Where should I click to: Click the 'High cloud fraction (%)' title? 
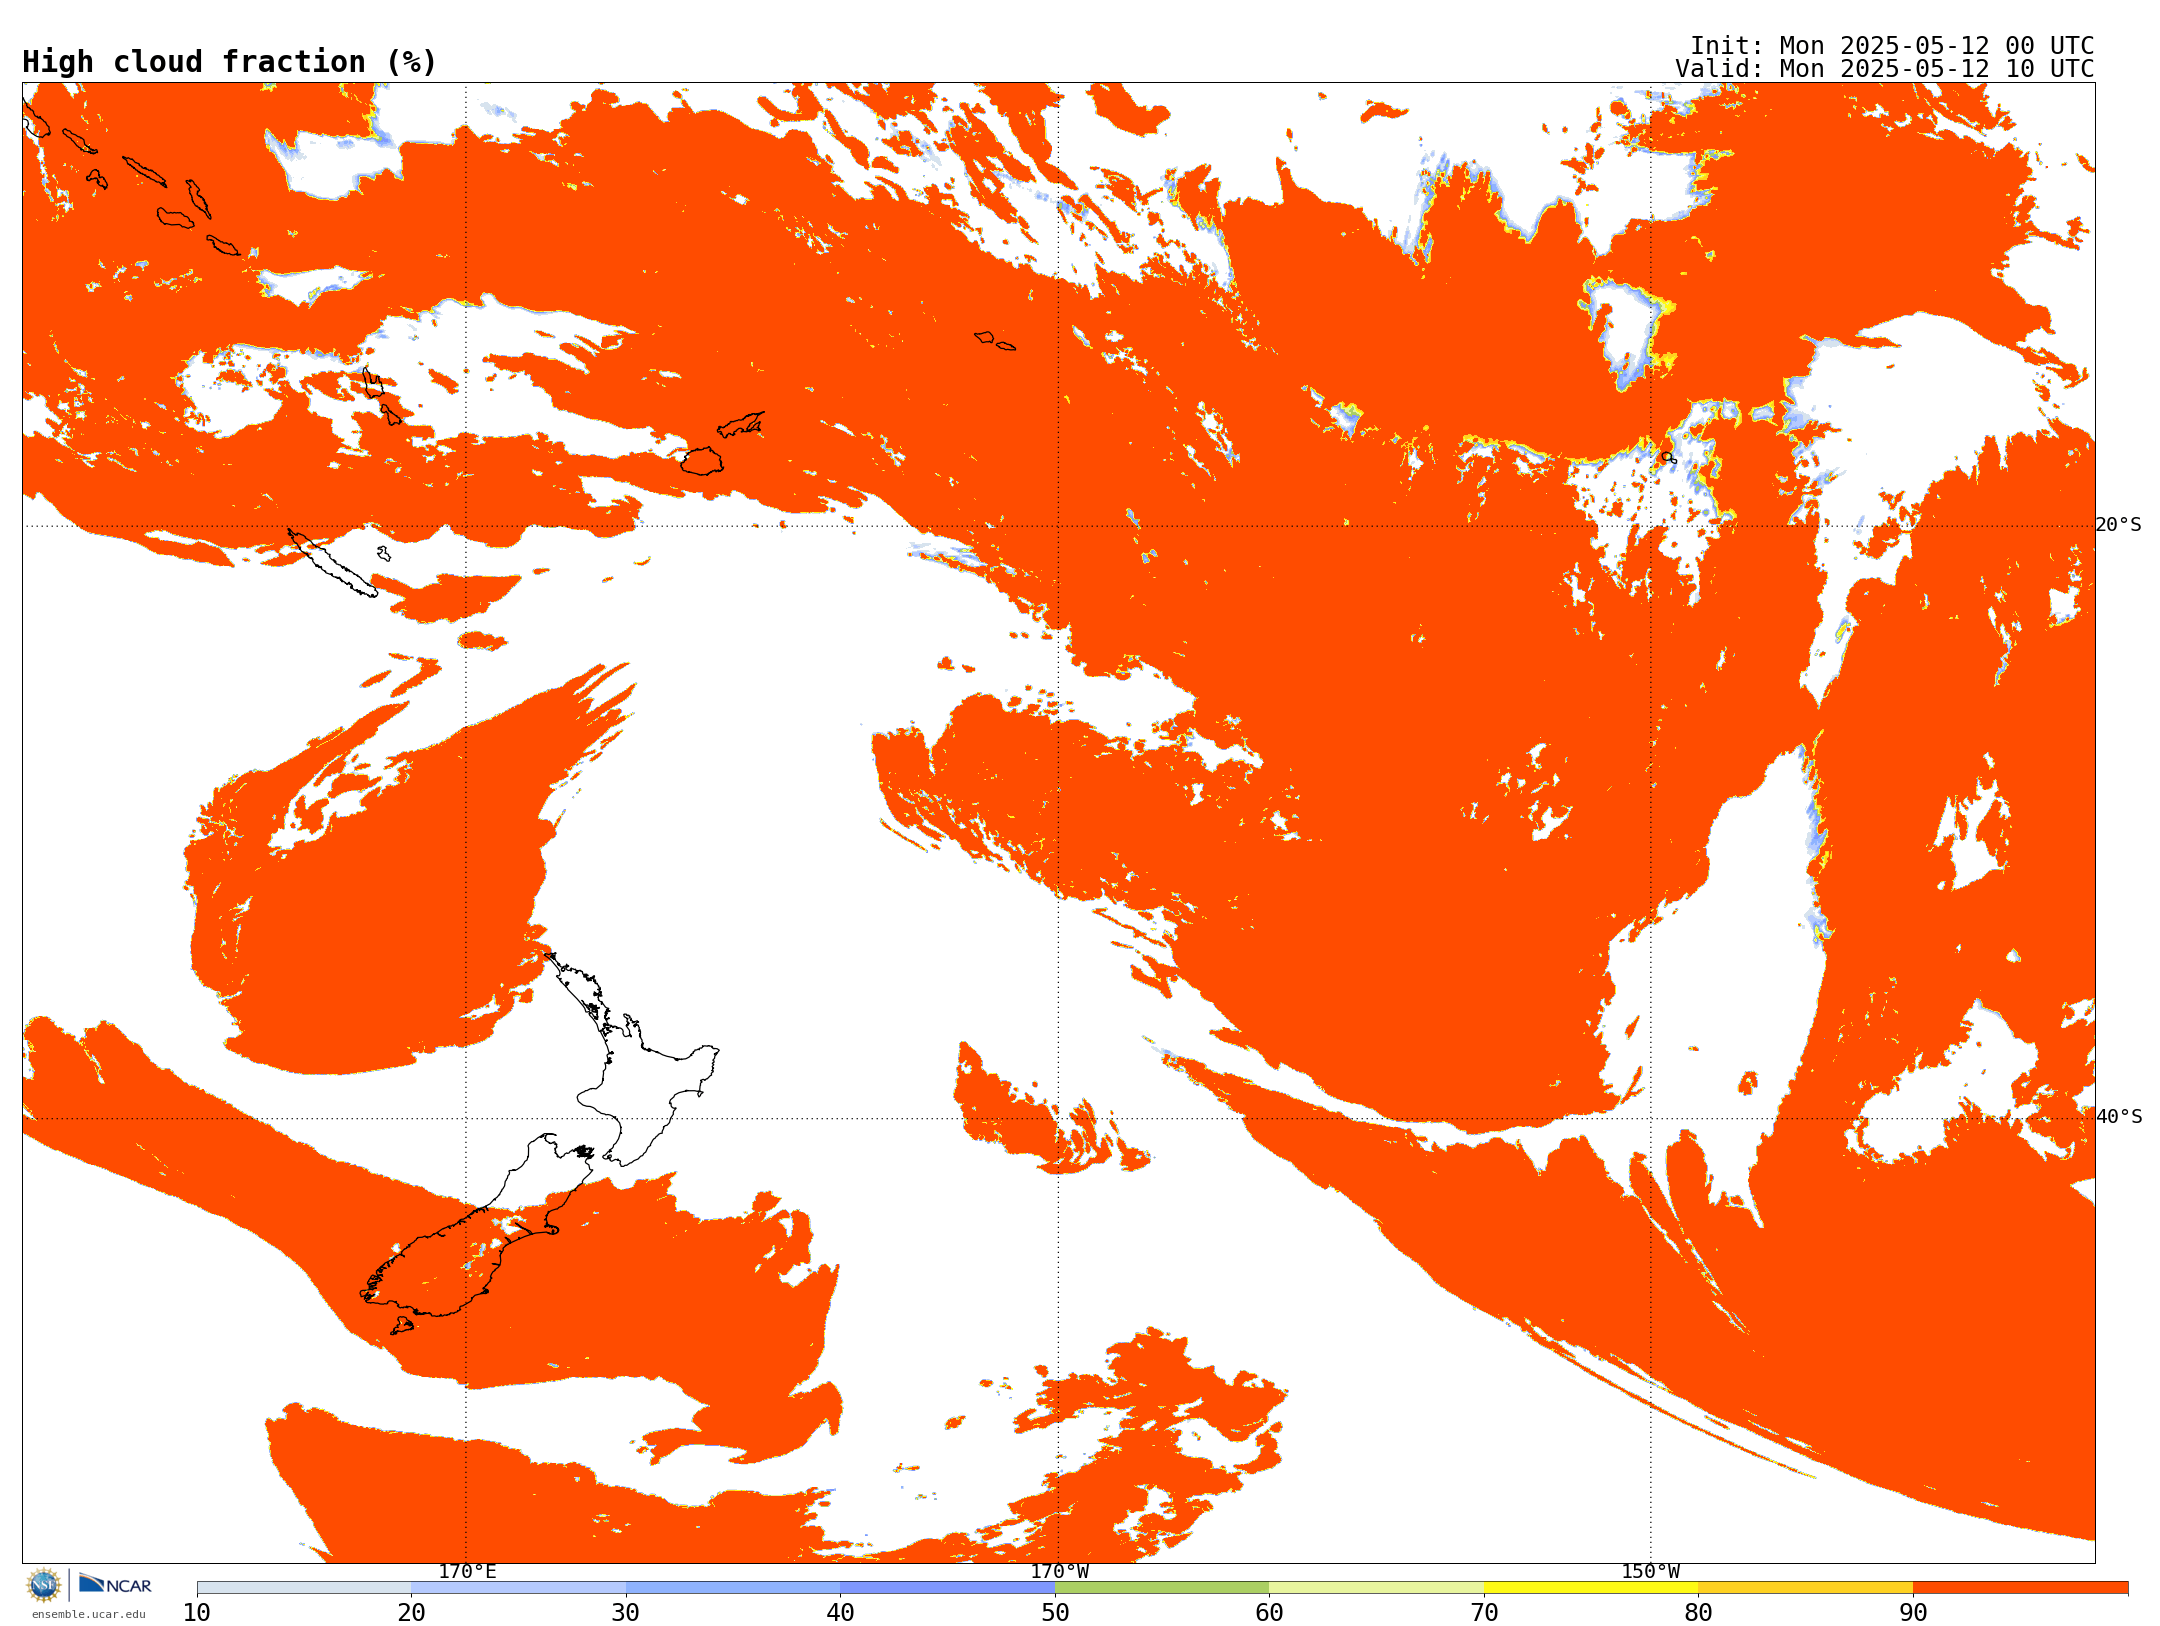[x=230, y=62]
